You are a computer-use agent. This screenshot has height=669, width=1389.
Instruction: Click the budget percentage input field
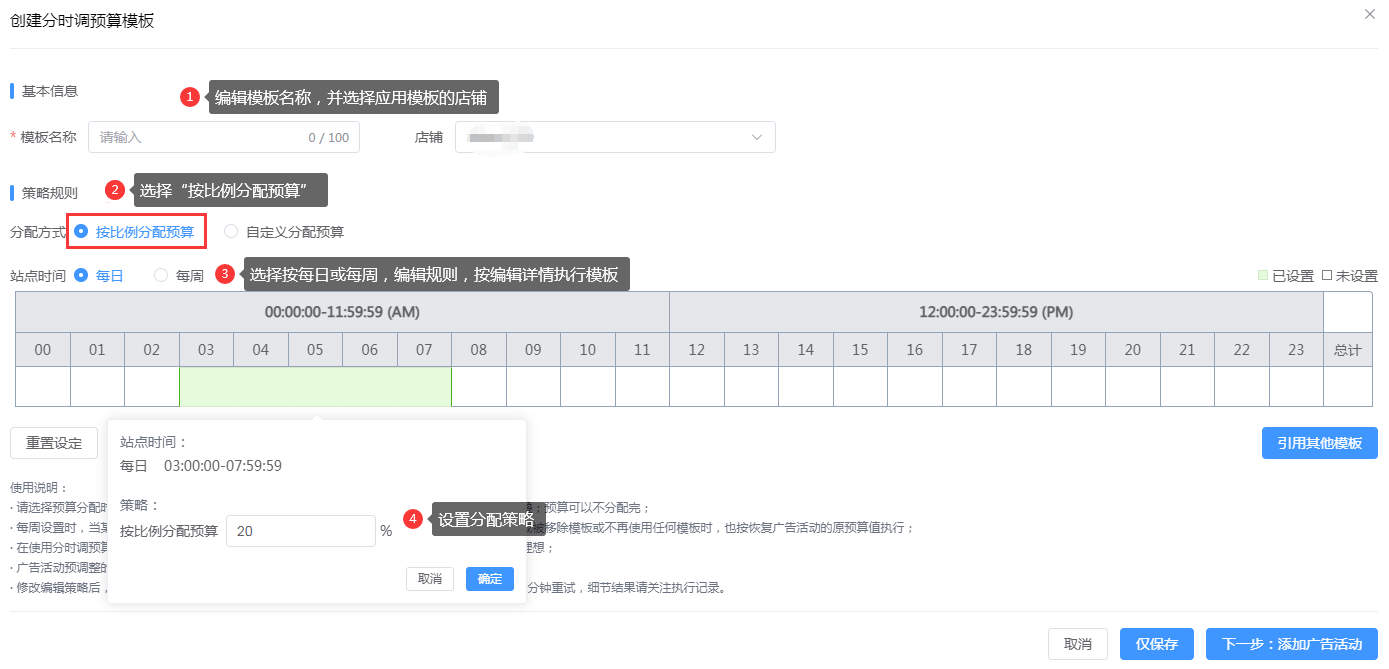point(300,531)
